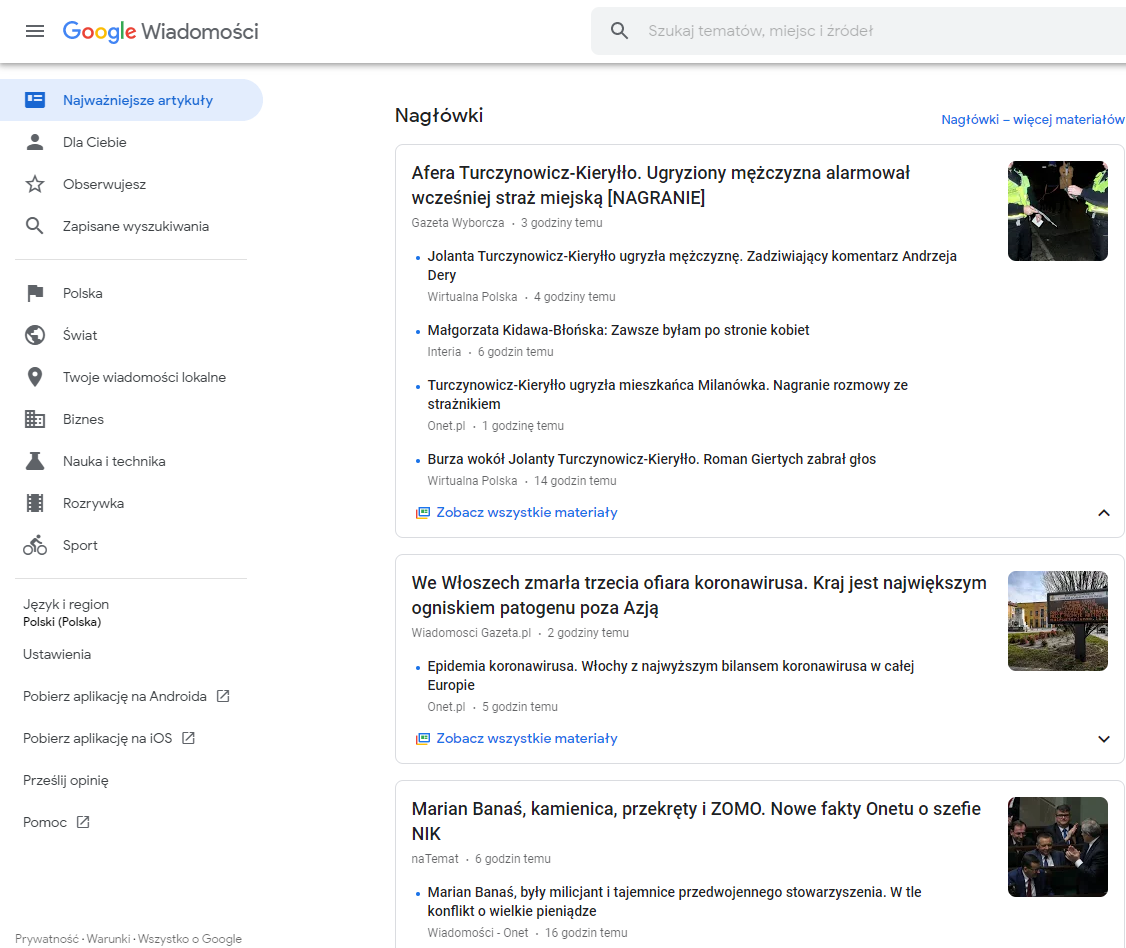Click the Świat globe icon
Image resolution: width=1126 pixels, height=948 pixels.
tap(34, 335)
